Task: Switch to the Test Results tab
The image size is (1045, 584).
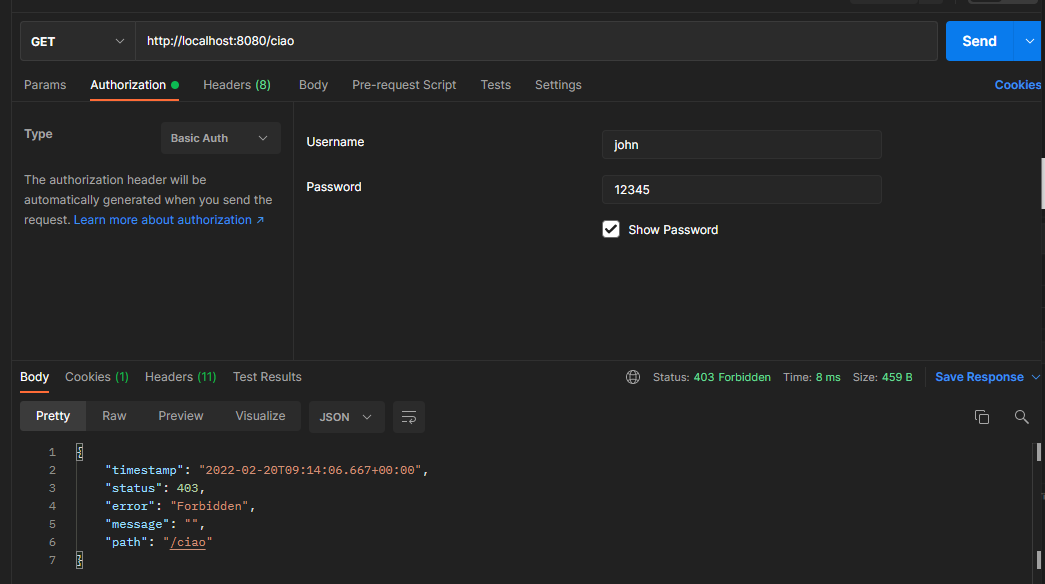Action: (267, 377)
